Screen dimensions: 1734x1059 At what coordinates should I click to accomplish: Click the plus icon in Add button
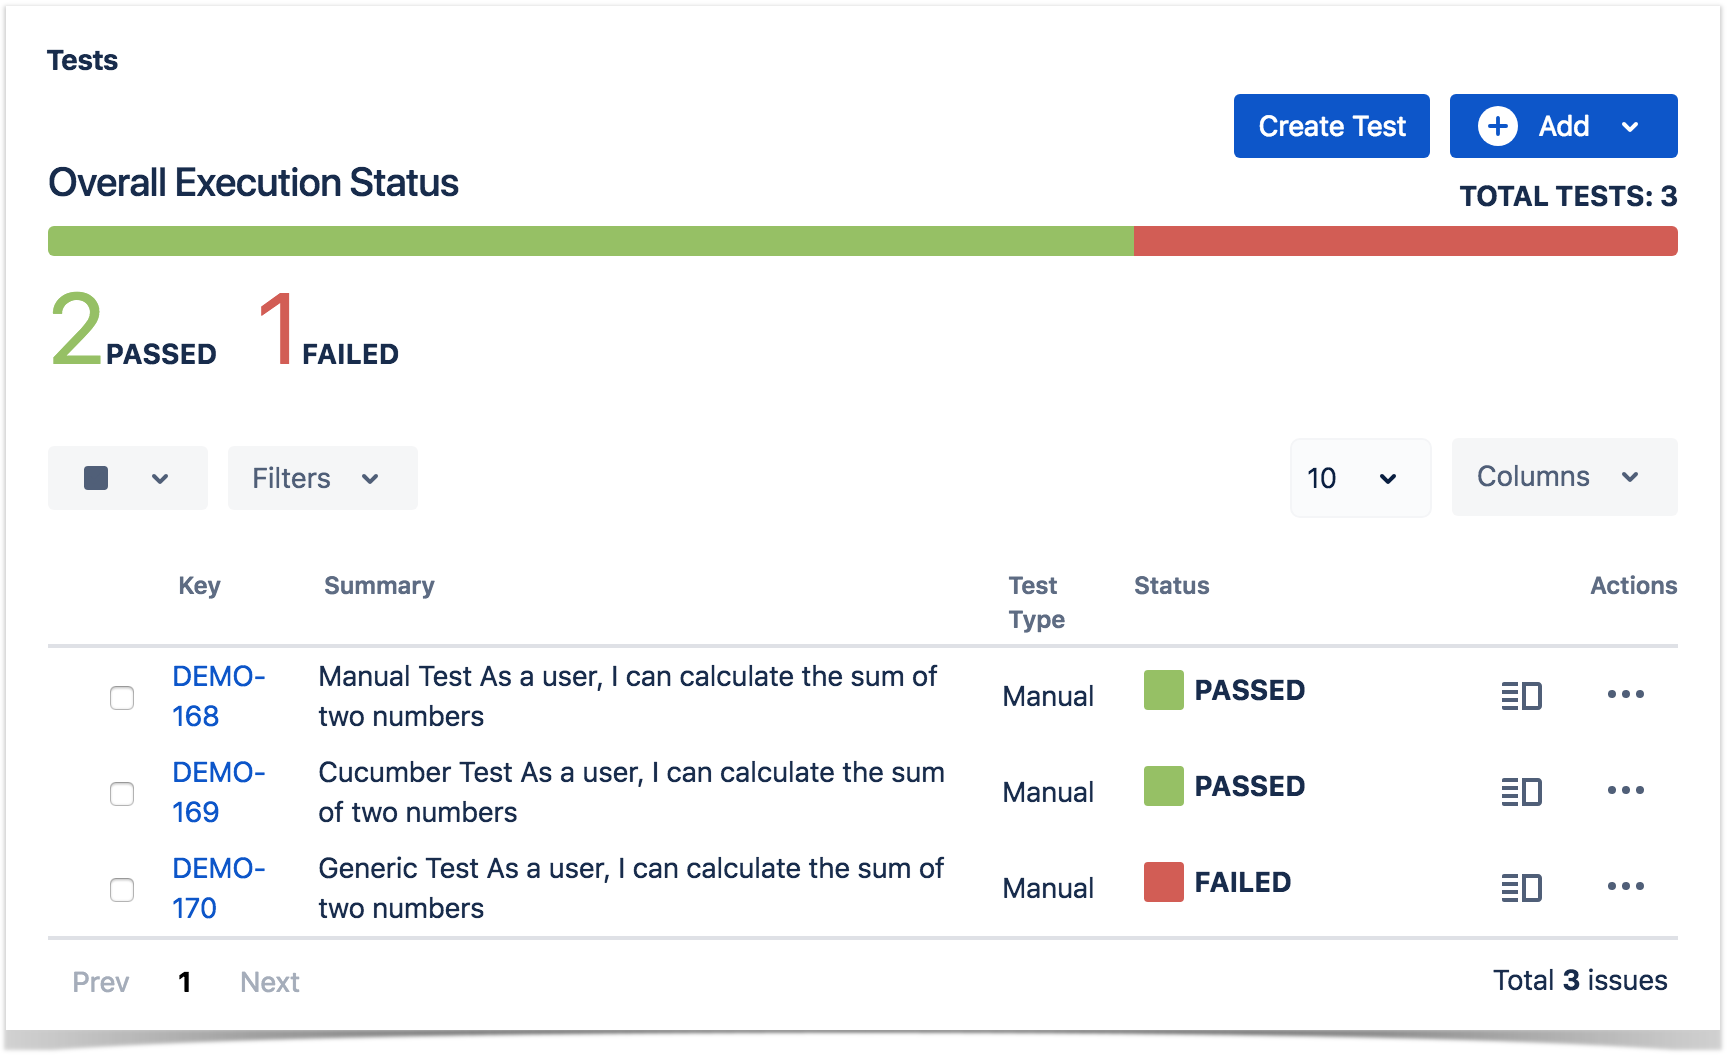tap(1497, 126)
